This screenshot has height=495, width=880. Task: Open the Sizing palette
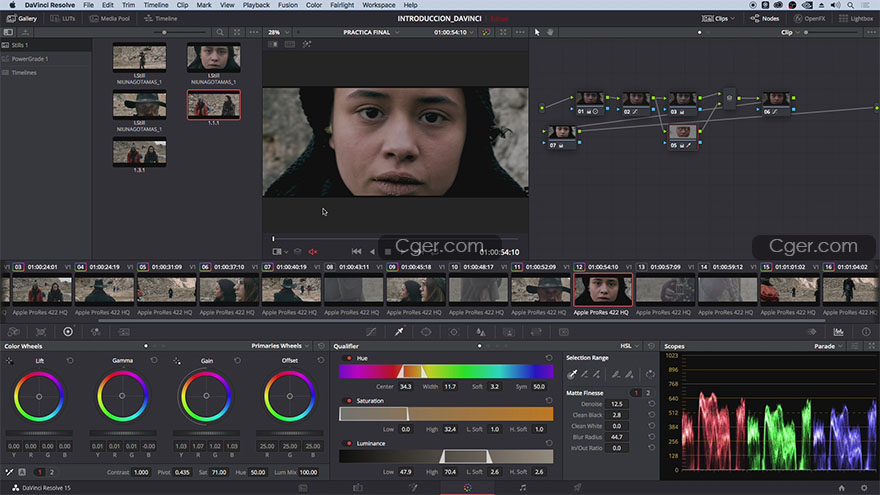pyautogui.click(x=536, y=332)
